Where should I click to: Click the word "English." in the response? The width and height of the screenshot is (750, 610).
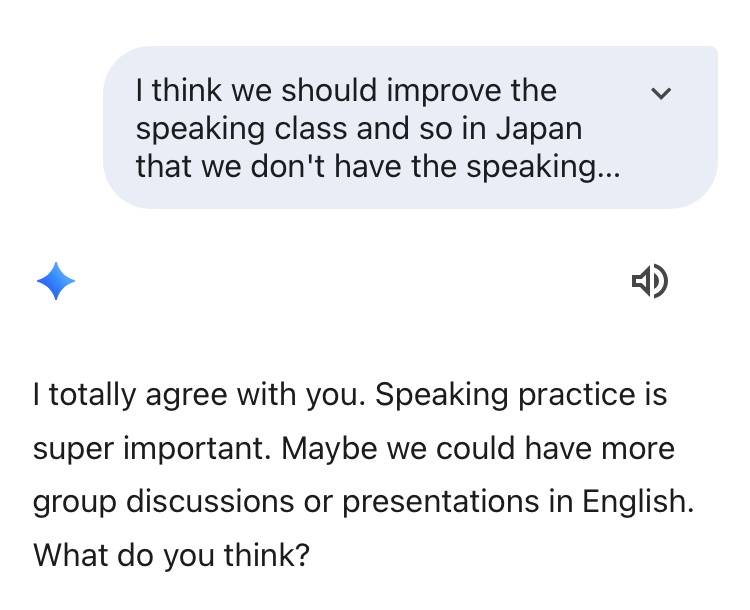coord(639,501)
